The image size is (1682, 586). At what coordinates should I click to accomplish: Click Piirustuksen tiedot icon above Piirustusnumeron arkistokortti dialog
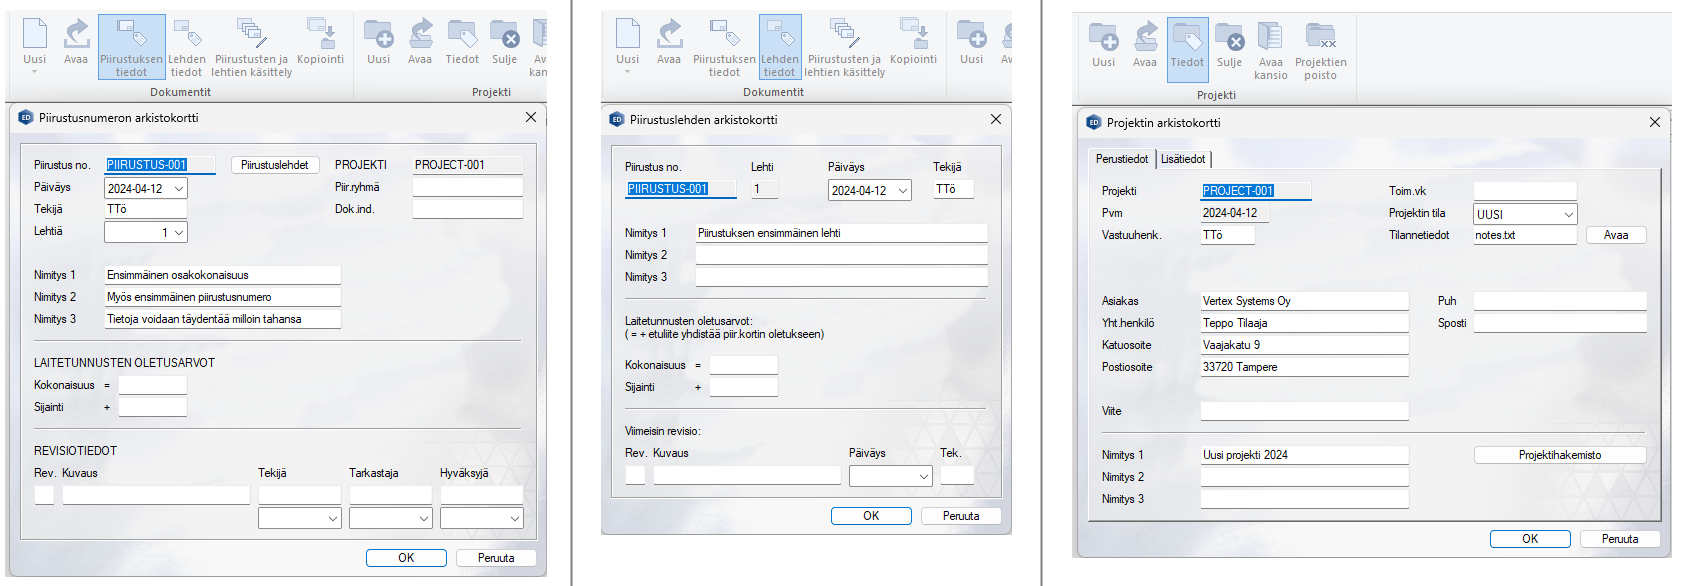tap(132, 47)
